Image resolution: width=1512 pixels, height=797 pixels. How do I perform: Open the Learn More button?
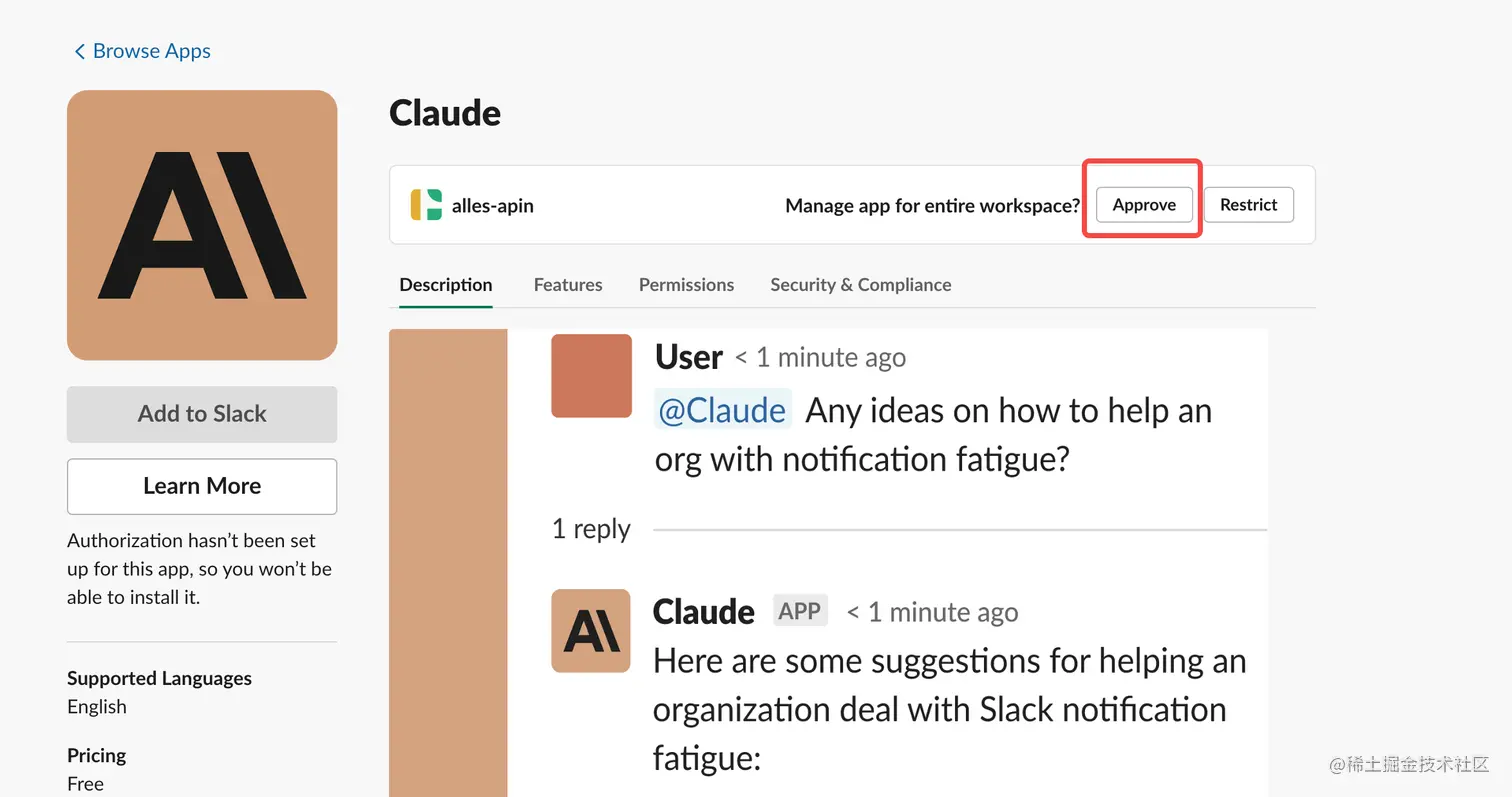coord(202,486)
